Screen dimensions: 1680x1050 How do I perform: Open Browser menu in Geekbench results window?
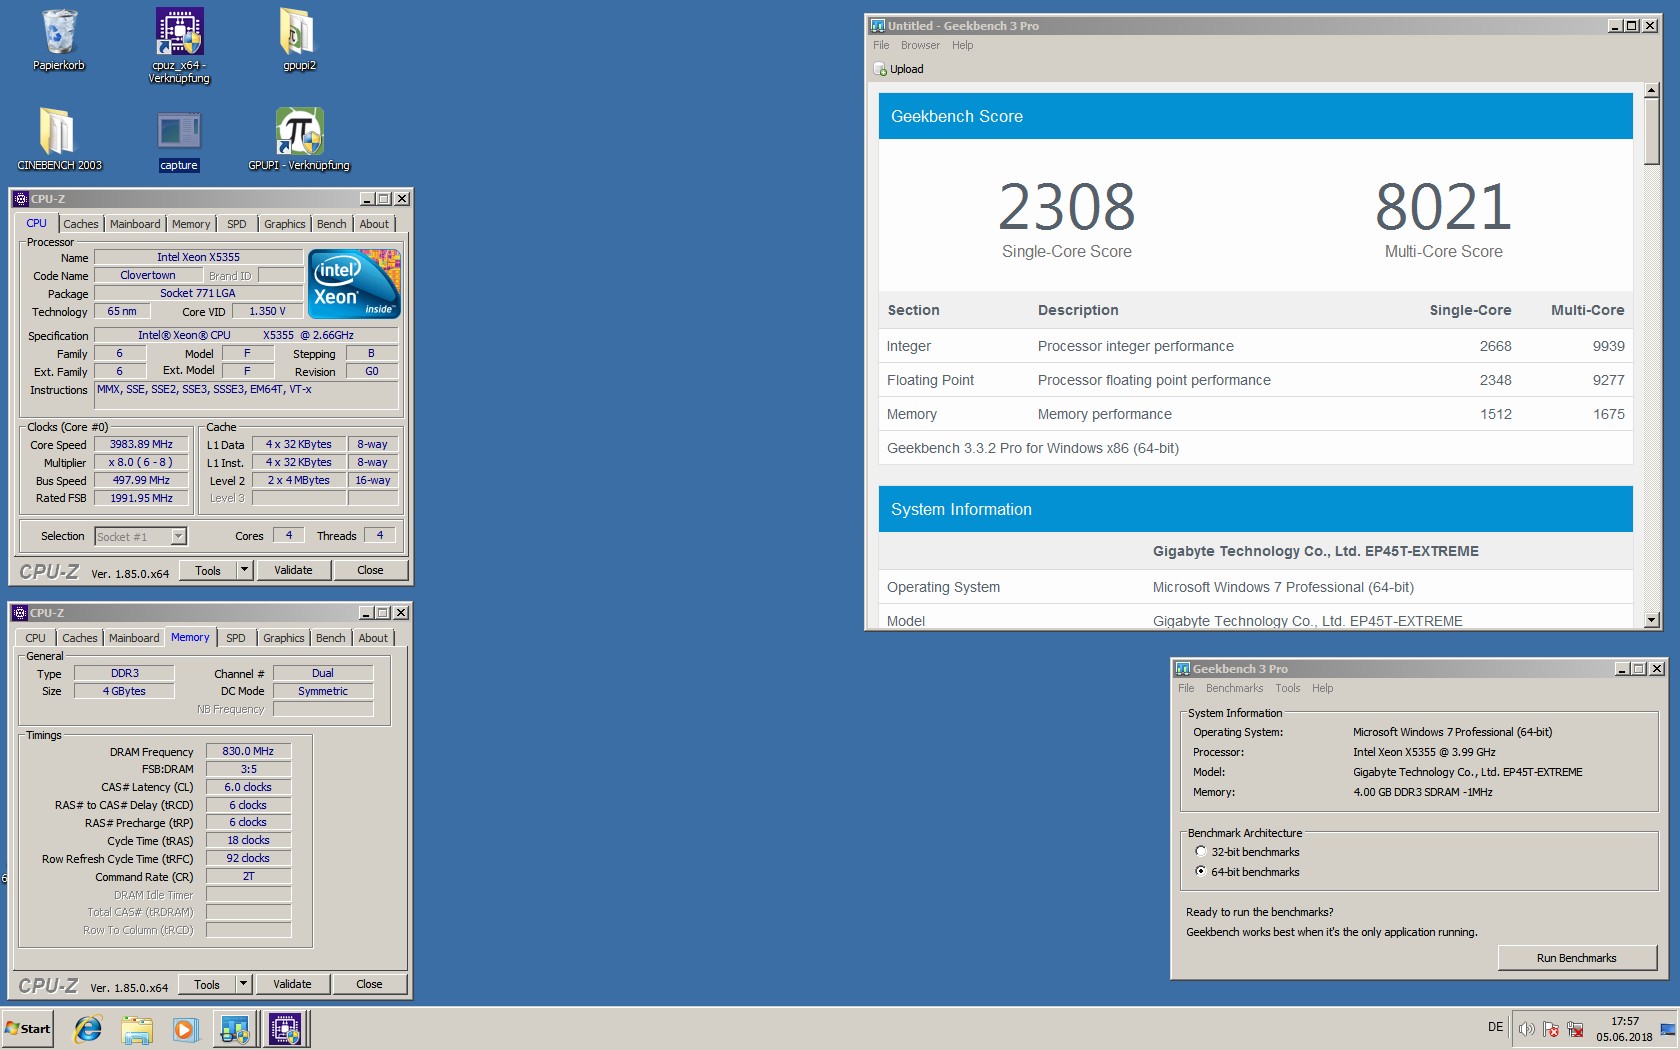pyautogui.click(x=920, y=45)
